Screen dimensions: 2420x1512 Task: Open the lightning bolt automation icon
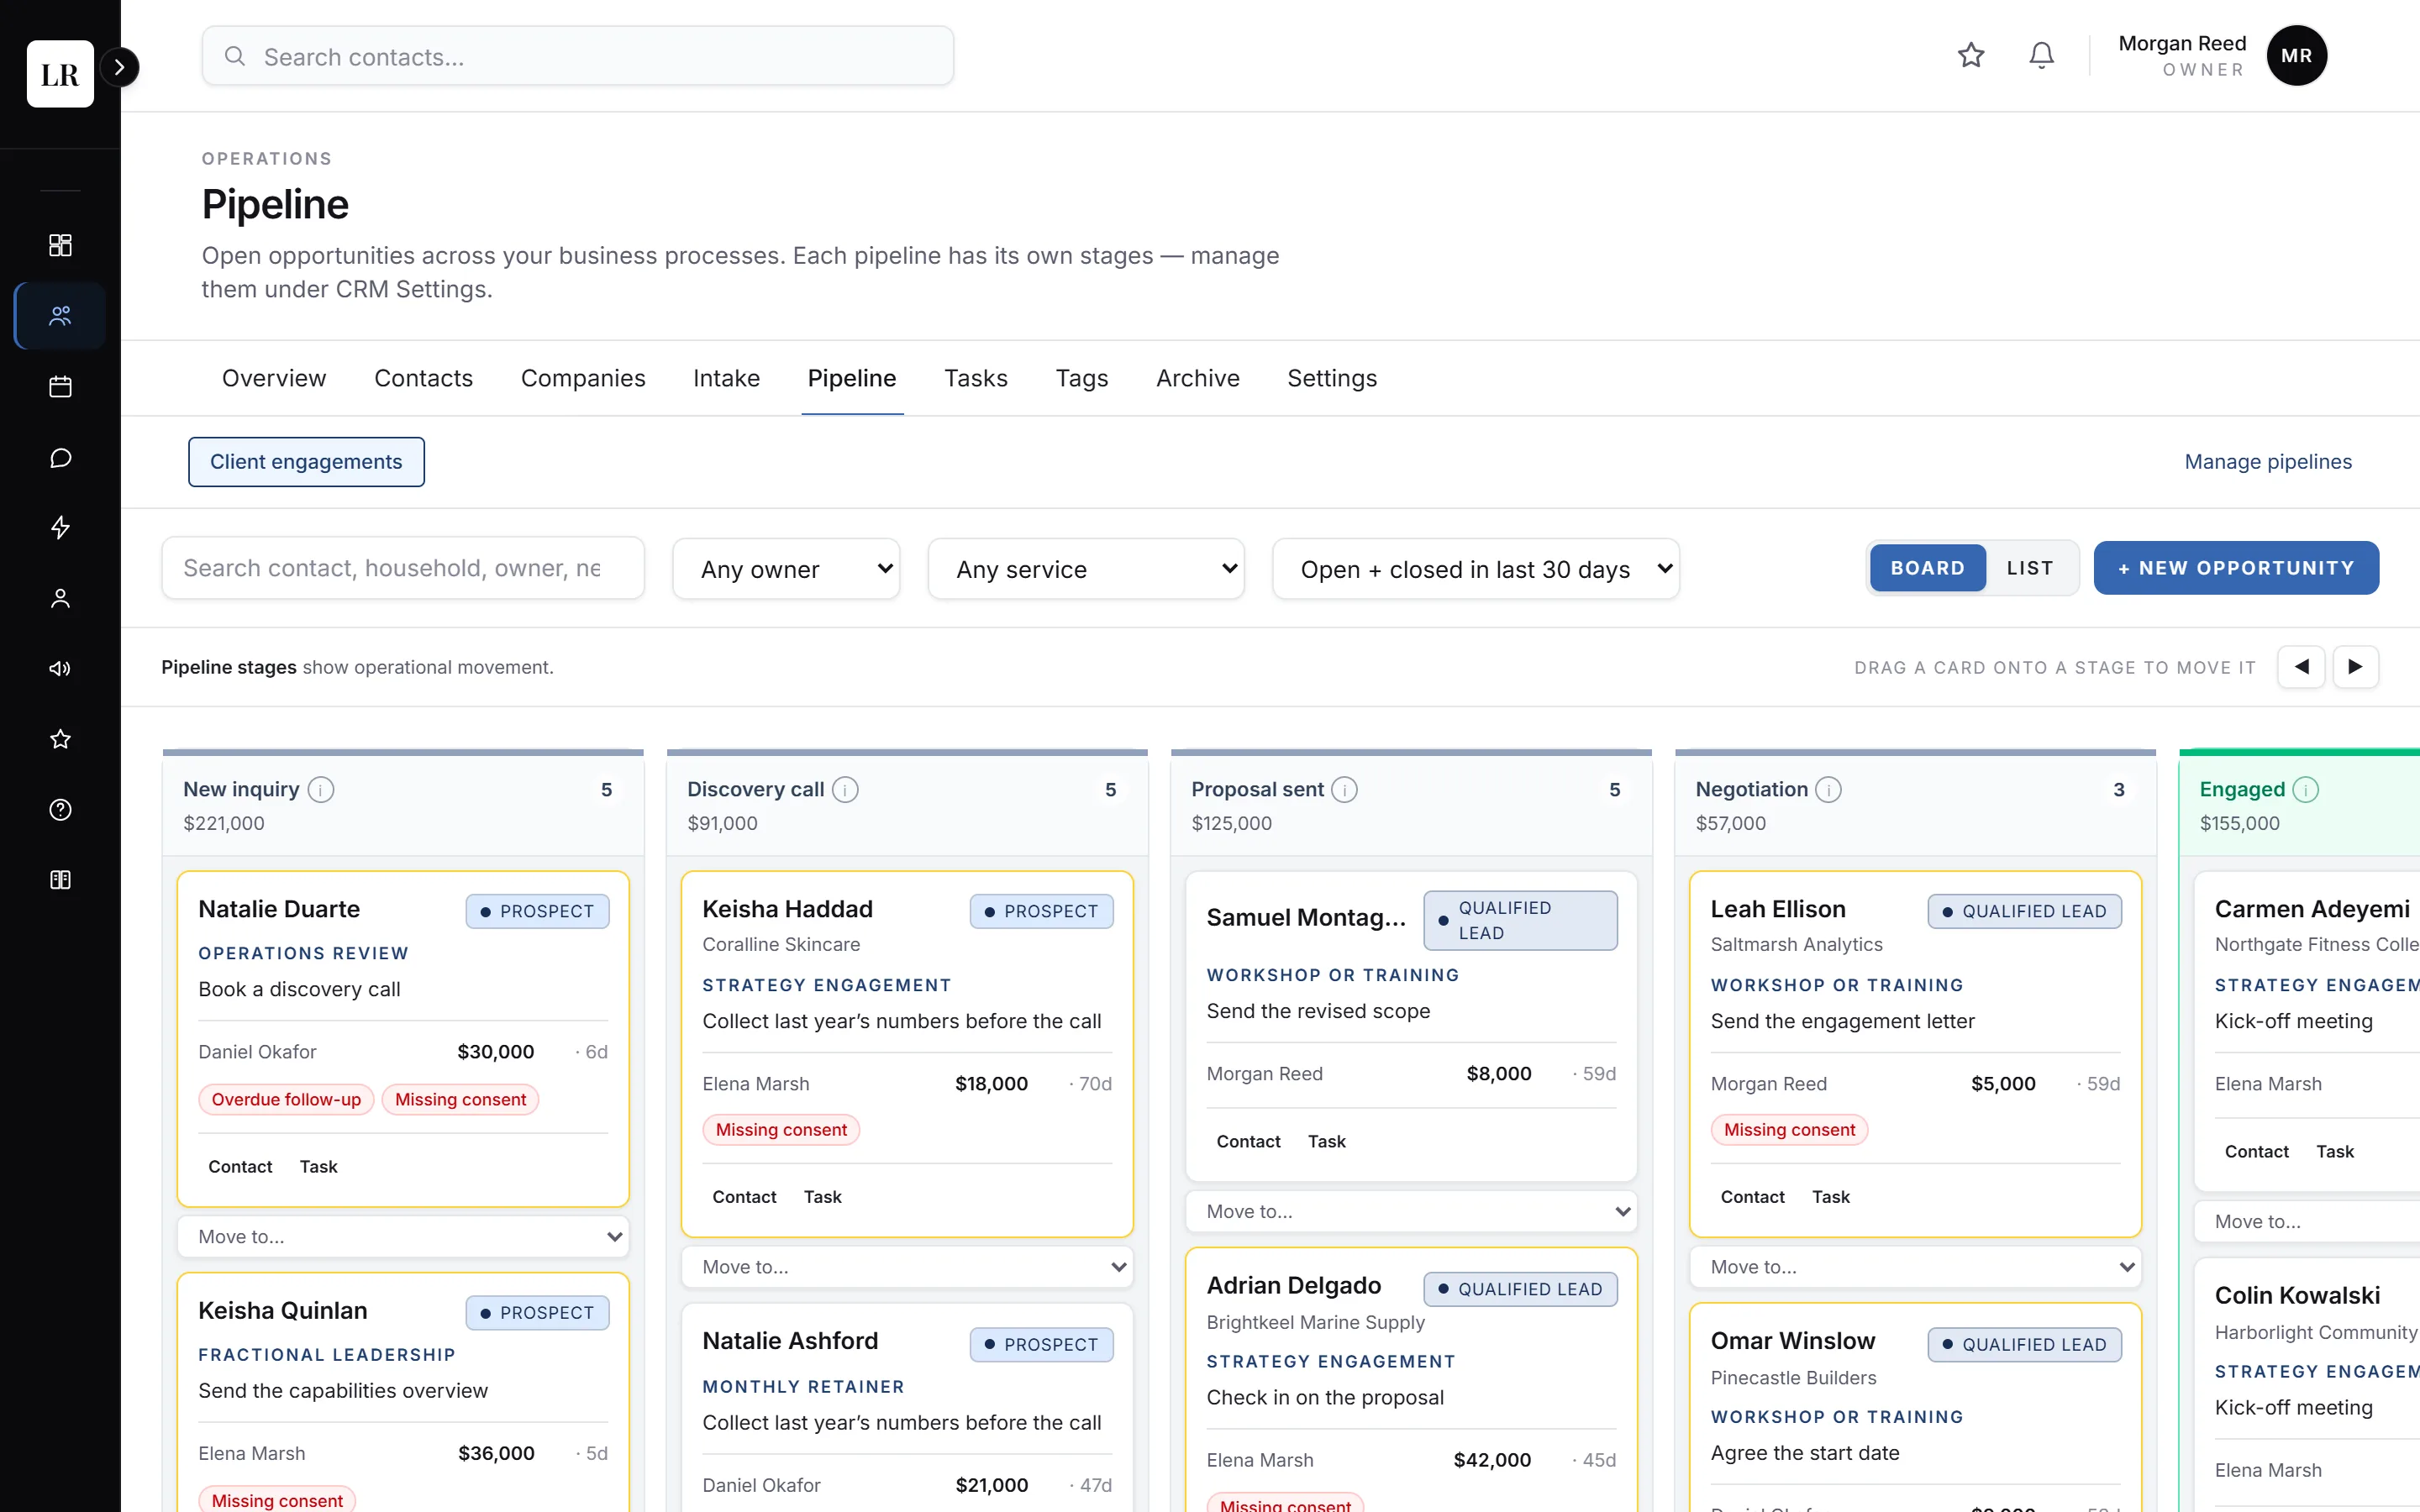pyautogui.click(x=60, y=527)
